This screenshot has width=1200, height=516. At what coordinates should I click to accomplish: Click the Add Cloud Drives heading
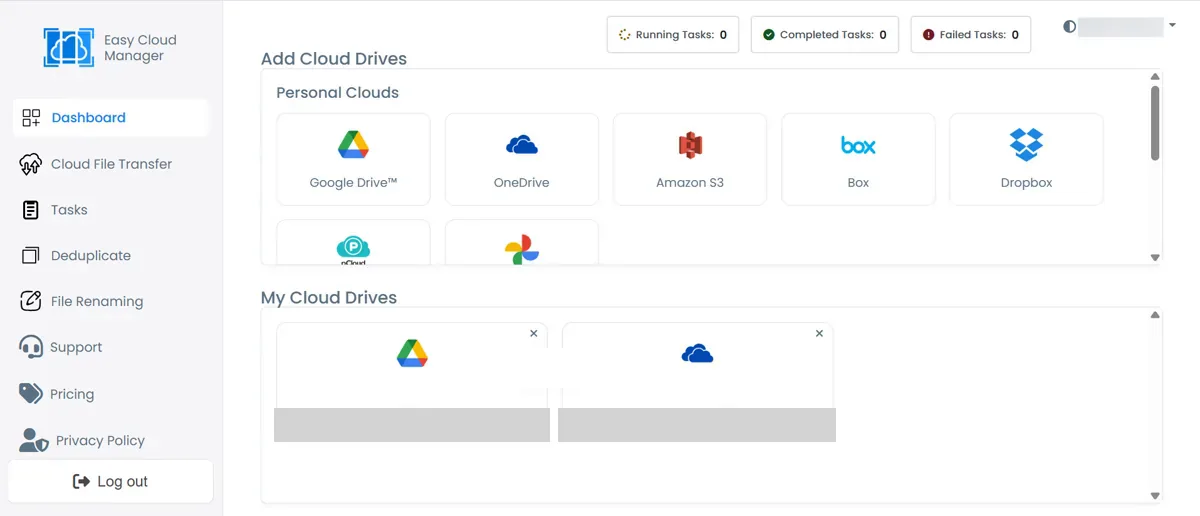pyautogui.click(x=334, y=59)
